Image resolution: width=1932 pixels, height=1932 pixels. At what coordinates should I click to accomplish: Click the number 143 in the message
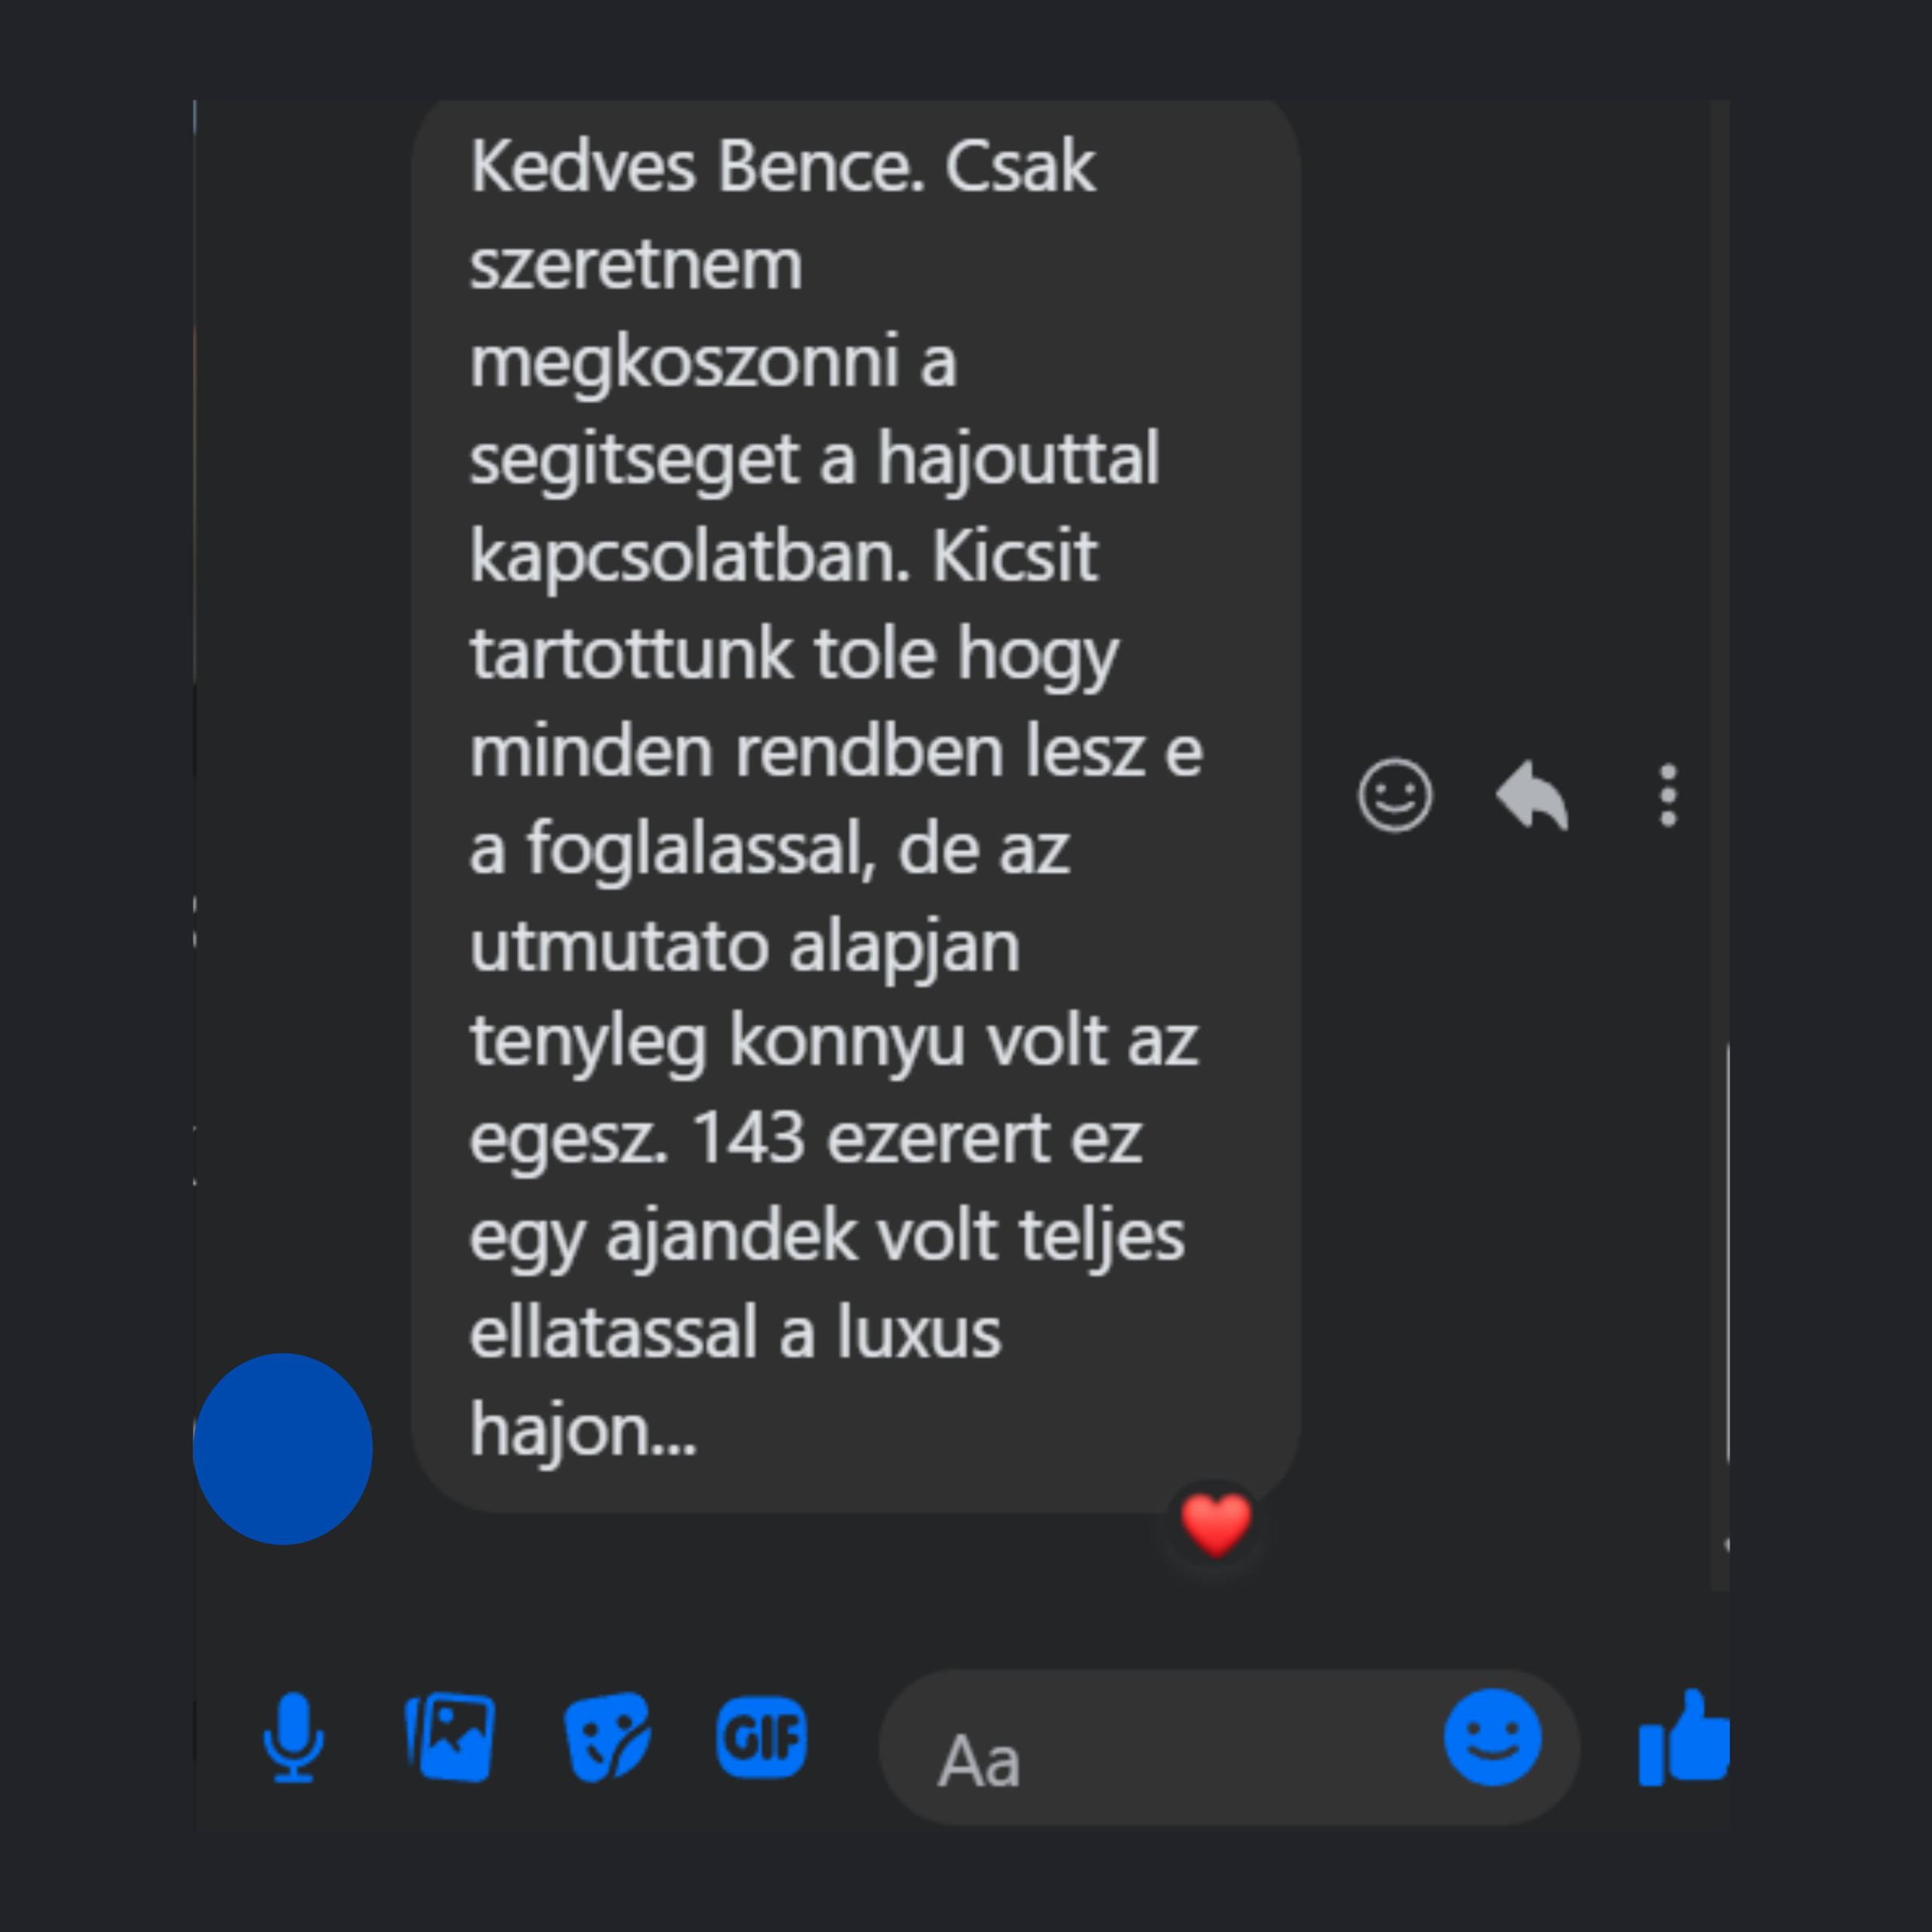pyautogui.click(x=748, y=1138)
